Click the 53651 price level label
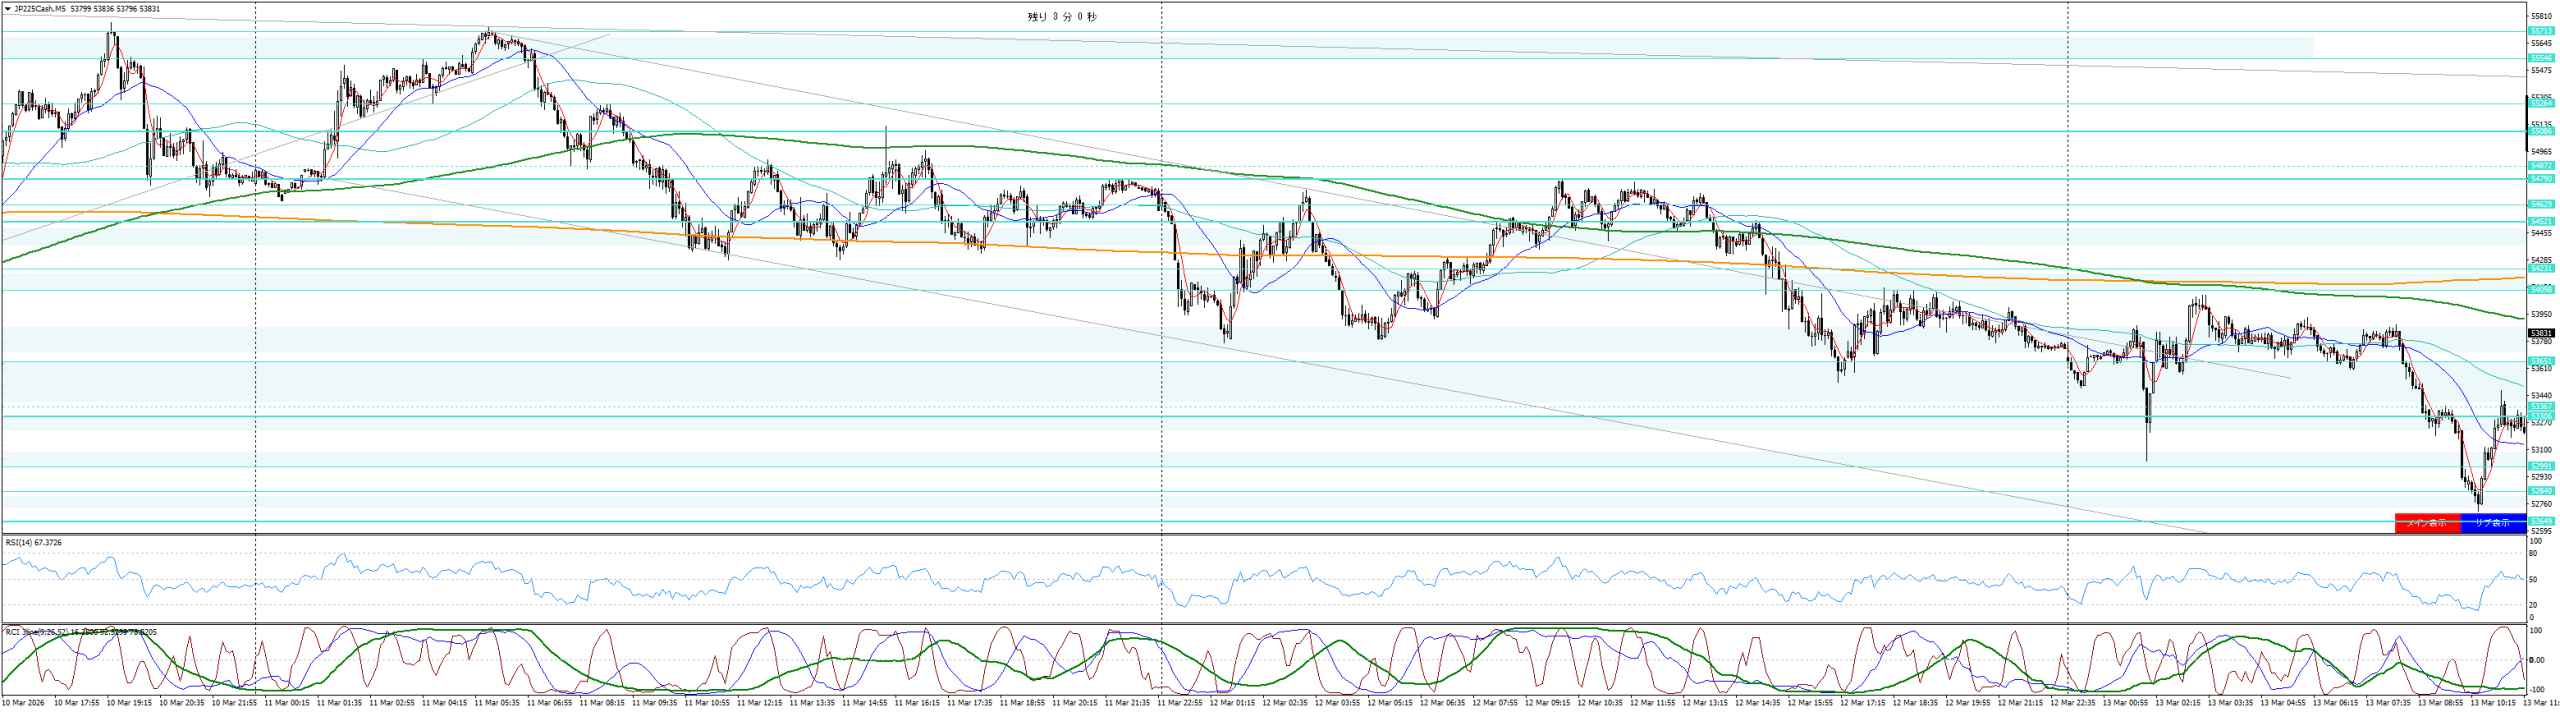The height and width of the screenshot is (712, 2560). click(2541, 361)
